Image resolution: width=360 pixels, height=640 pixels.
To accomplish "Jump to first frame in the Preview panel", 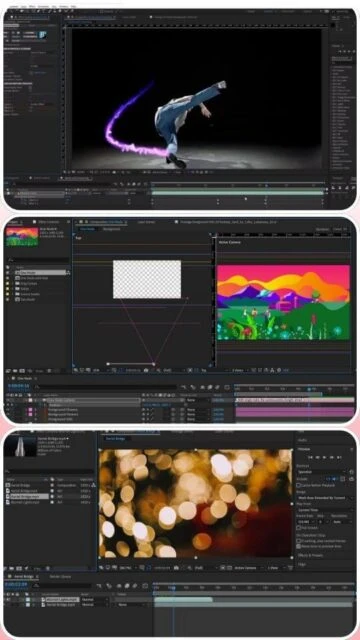I will 311,458.
